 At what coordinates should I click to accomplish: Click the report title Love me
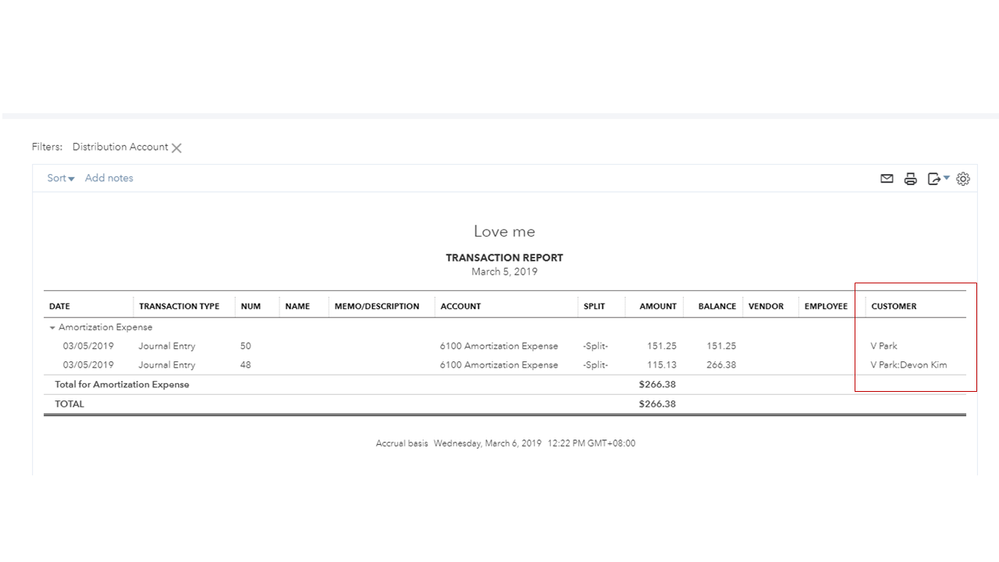point(504,231)
